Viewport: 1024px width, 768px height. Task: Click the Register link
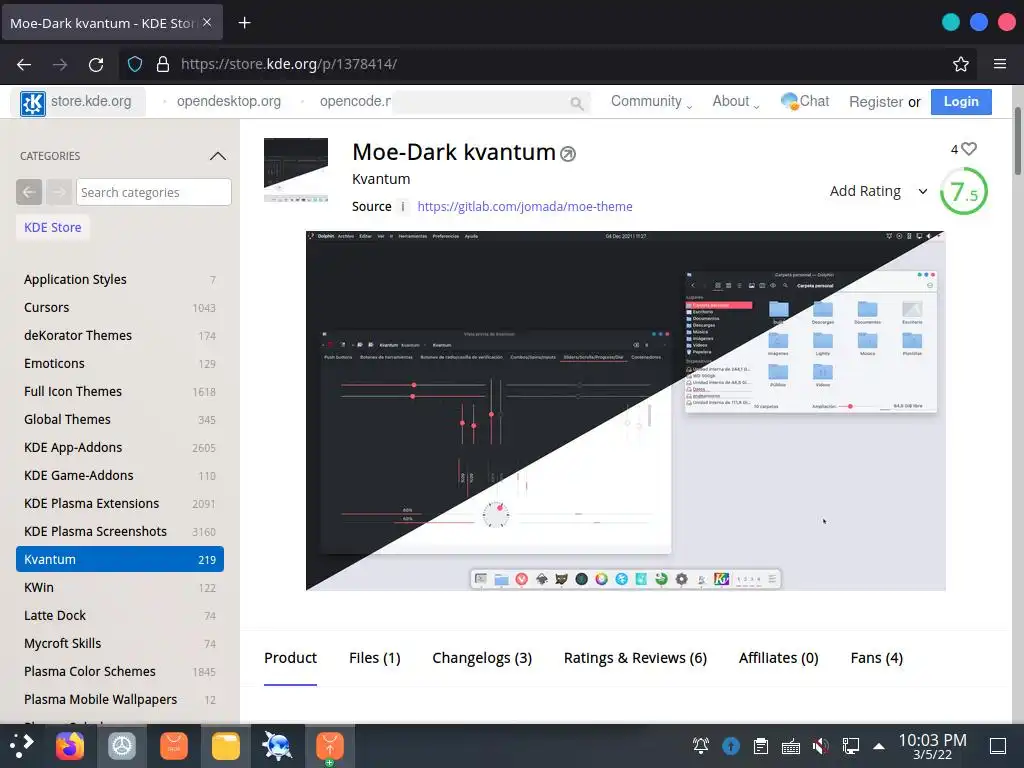876,102
